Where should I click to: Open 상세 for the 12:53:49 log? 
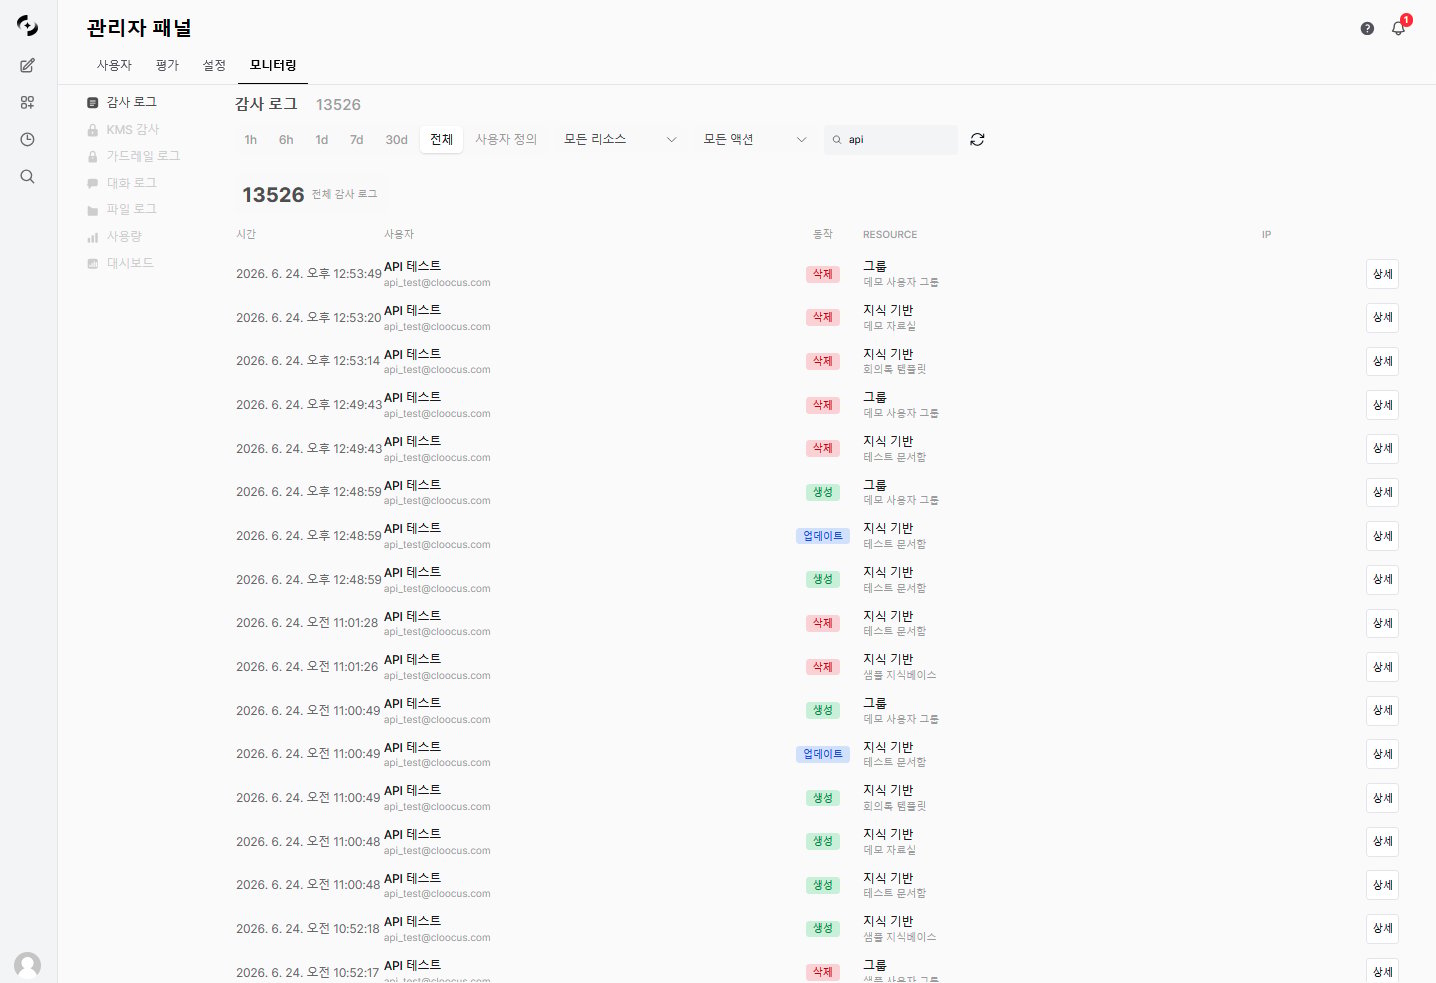coord(1382,274)
